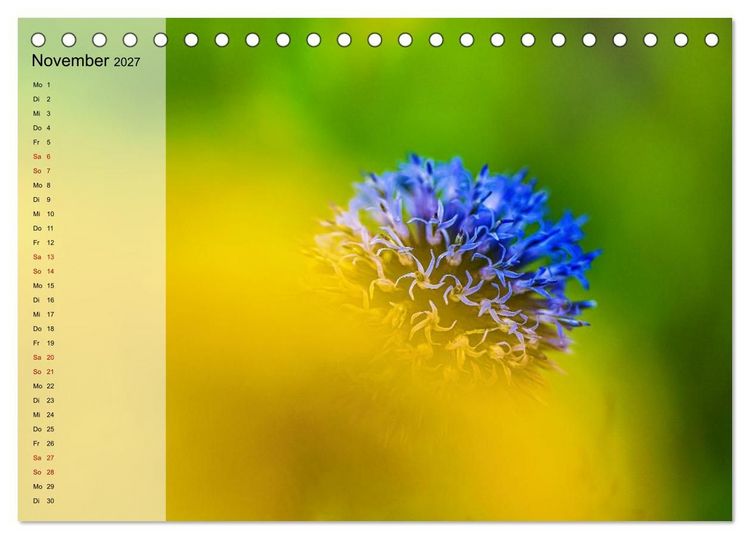Screen dimensions: 750x539
Task: Click Saturday 27 date entry
Action: [44, 458]
